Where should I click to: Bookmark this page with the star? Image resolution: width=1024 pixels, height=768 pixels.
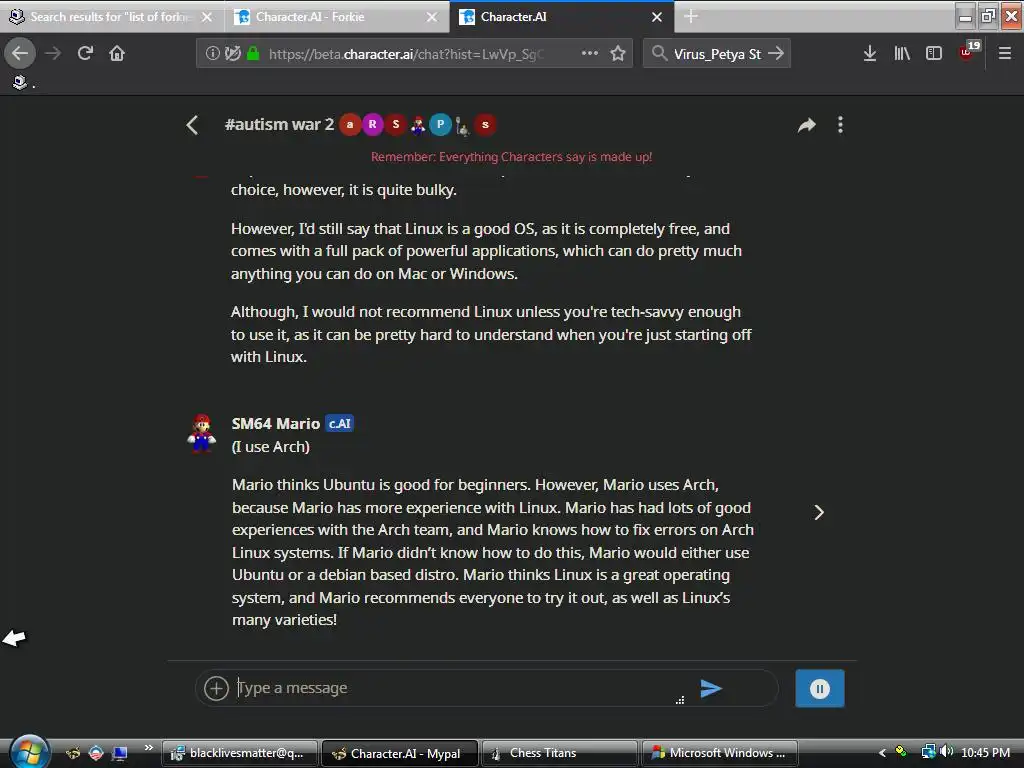point(618,54)
